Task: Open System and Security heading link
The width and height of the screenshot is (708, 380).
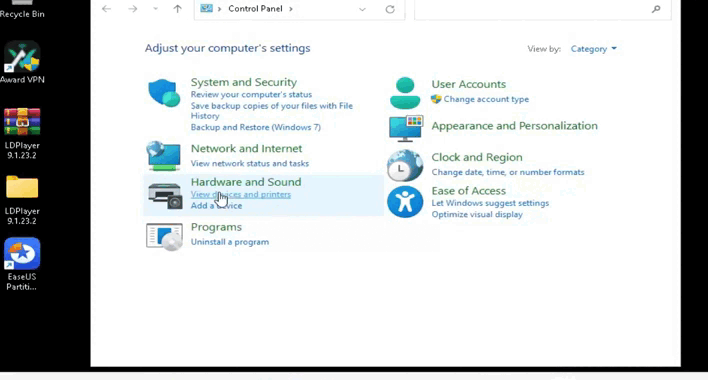Action: [x=244, y=82]
